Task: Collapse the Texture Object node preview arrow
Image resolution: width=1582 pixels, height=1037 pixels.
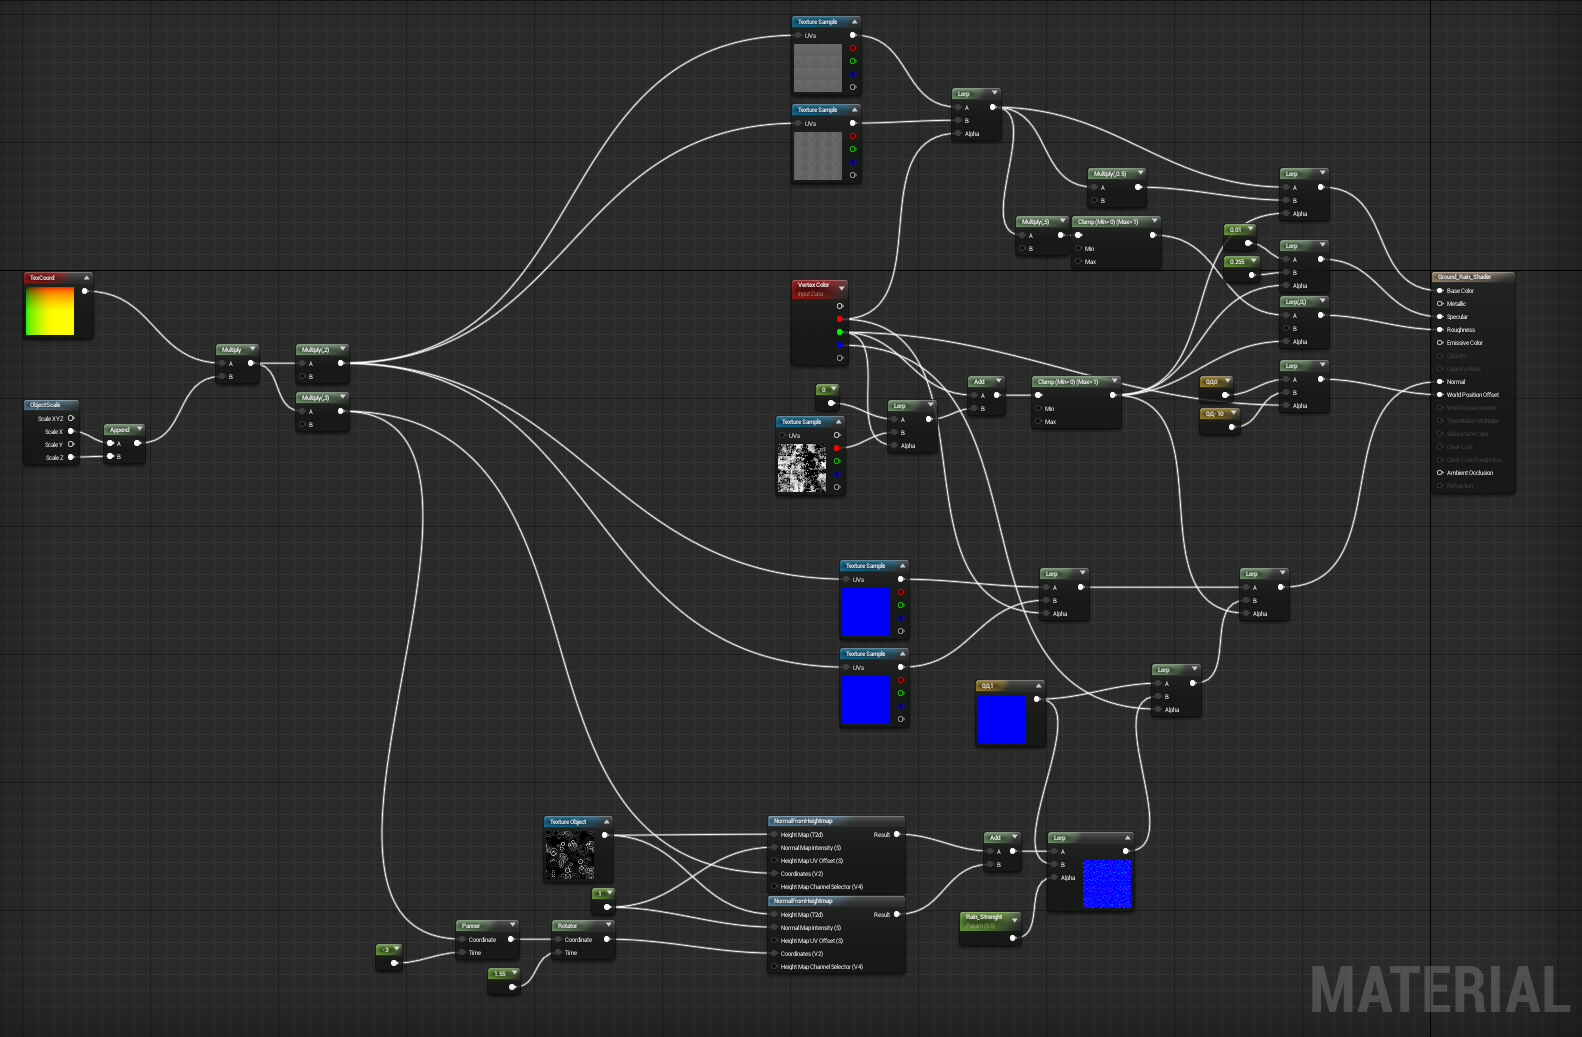Action: pos(606,822)
